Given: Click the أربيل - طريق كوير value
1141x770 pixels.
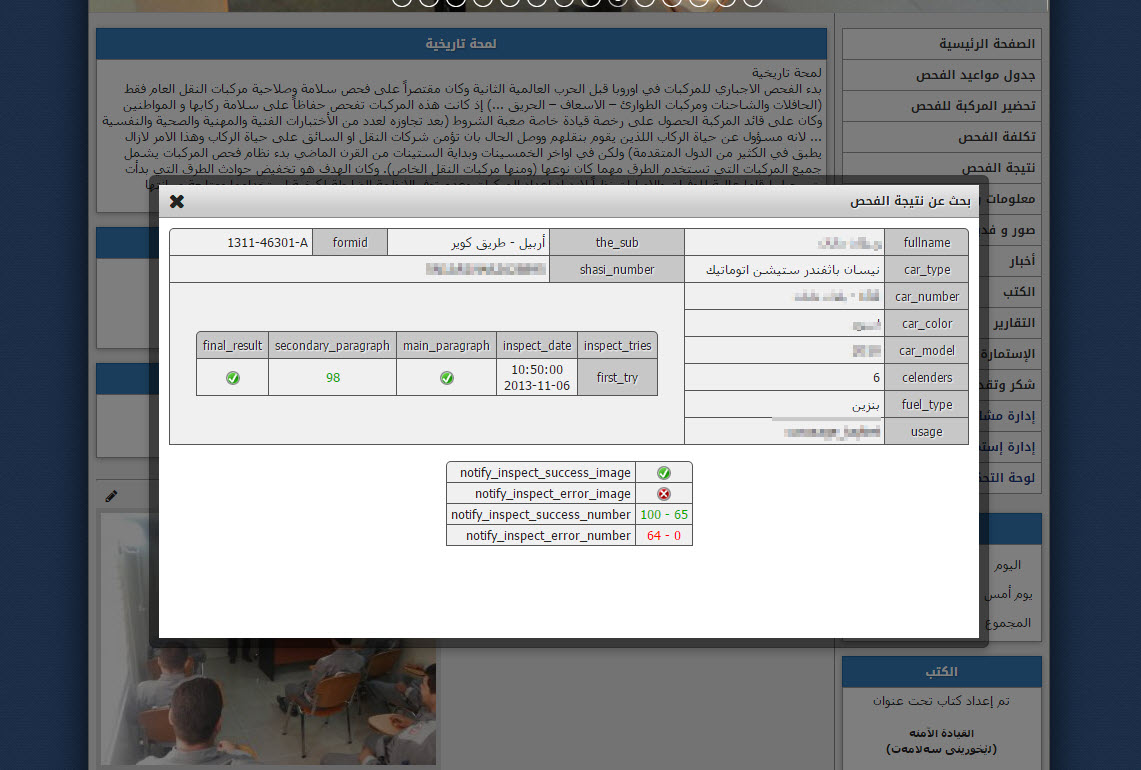Looking at the screenshot, I should 498,242.
